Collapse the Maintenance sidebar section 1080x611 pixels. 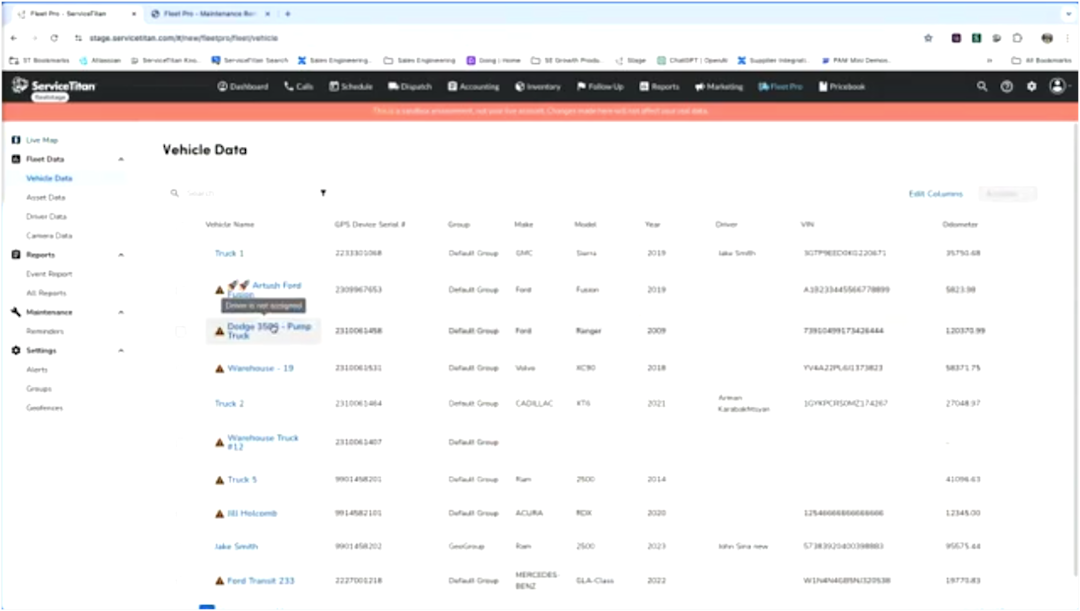(121, 312)
